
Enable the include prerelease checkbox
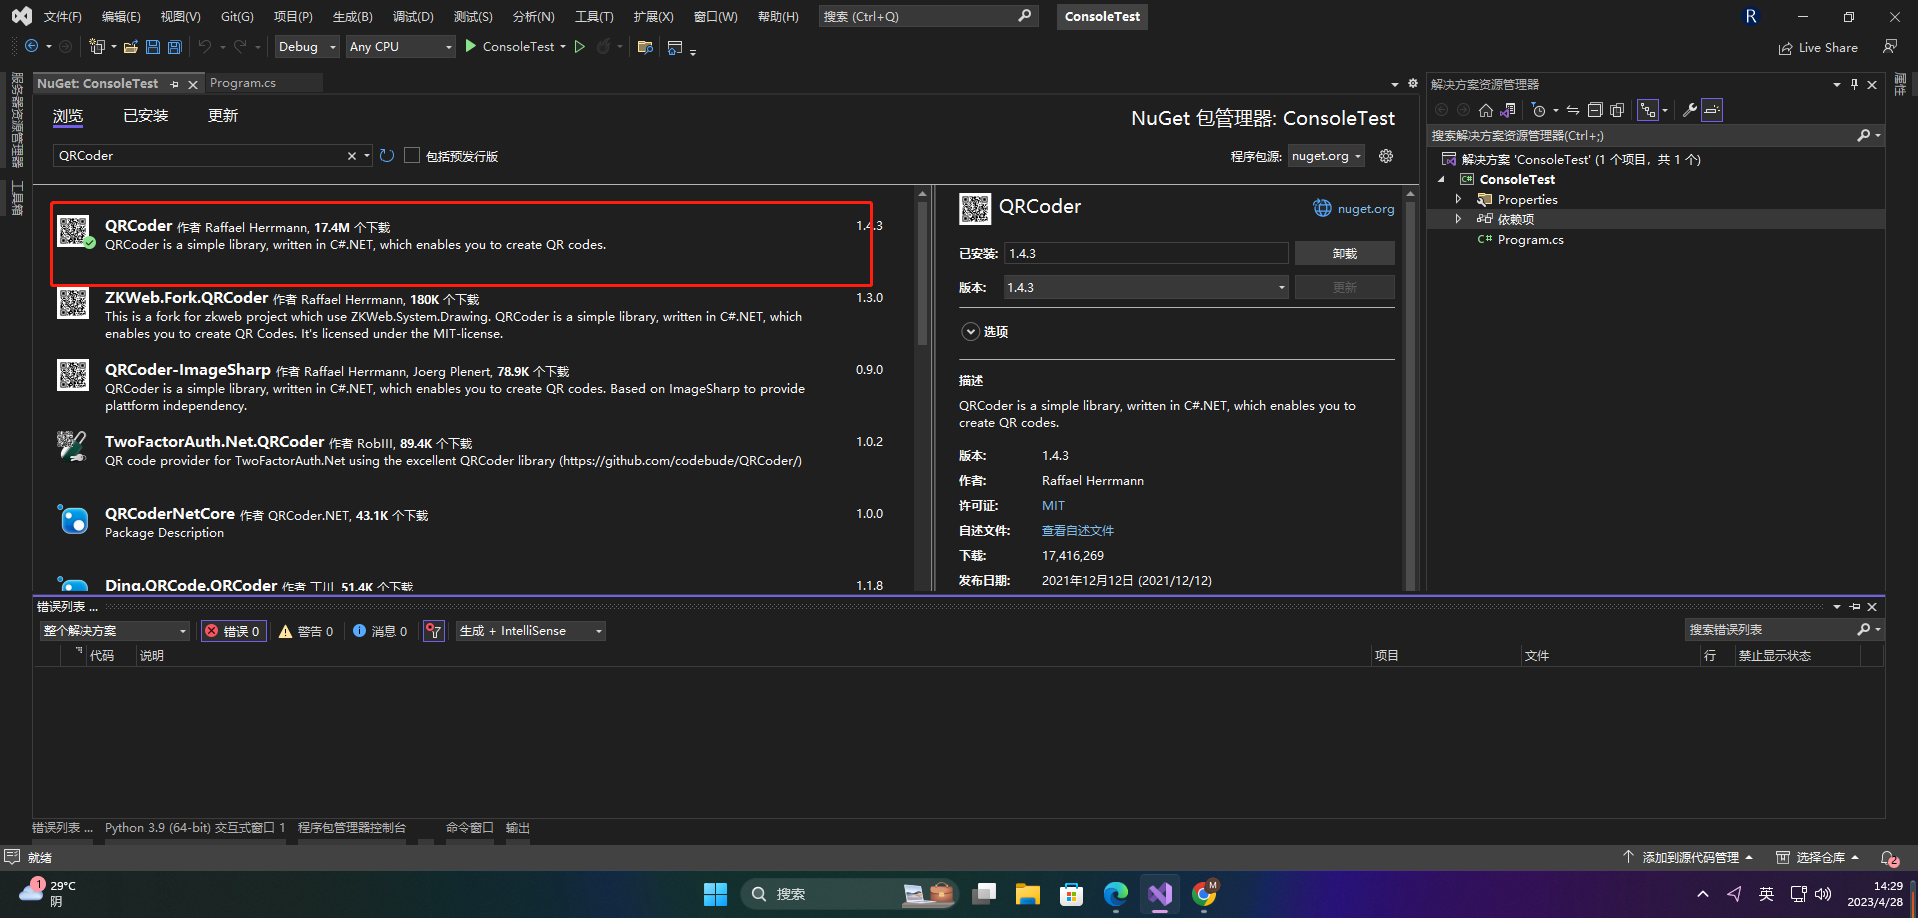coord(412,156)
